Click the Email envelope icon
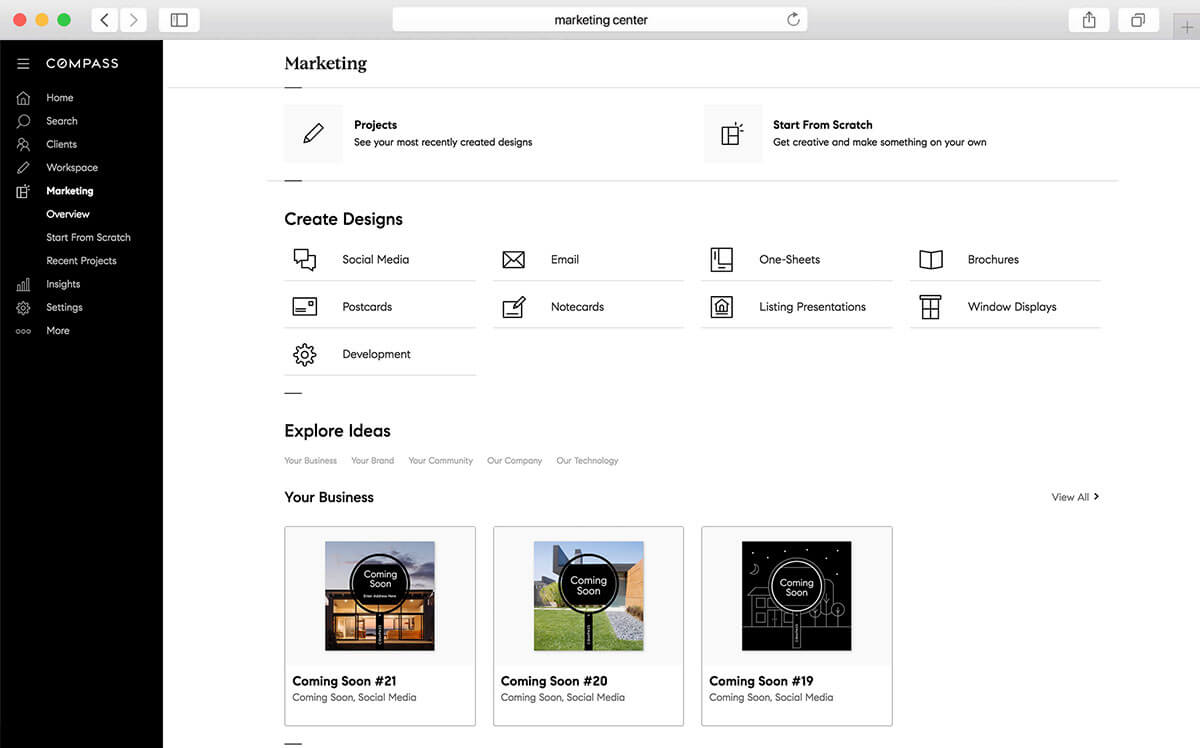Image resolution: width=1200 pixels, height=748 pixels. [x=513, y=260]
